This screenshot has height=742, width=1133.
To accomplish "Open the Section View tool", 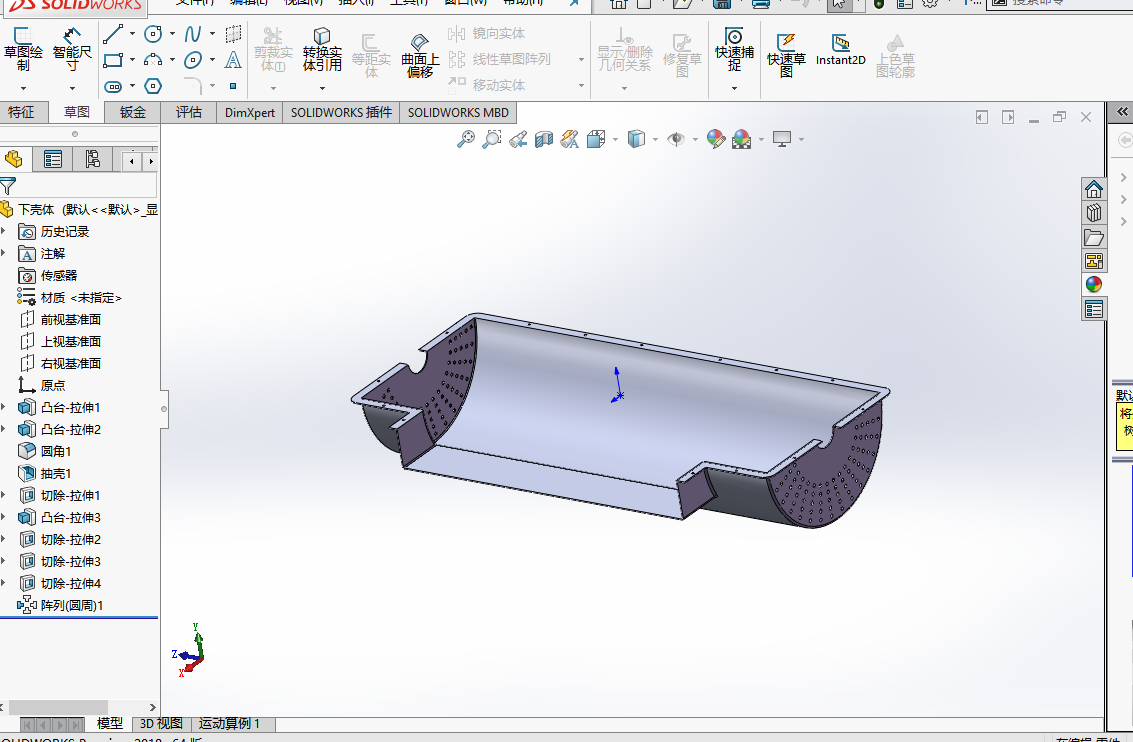I will [543, 139].
